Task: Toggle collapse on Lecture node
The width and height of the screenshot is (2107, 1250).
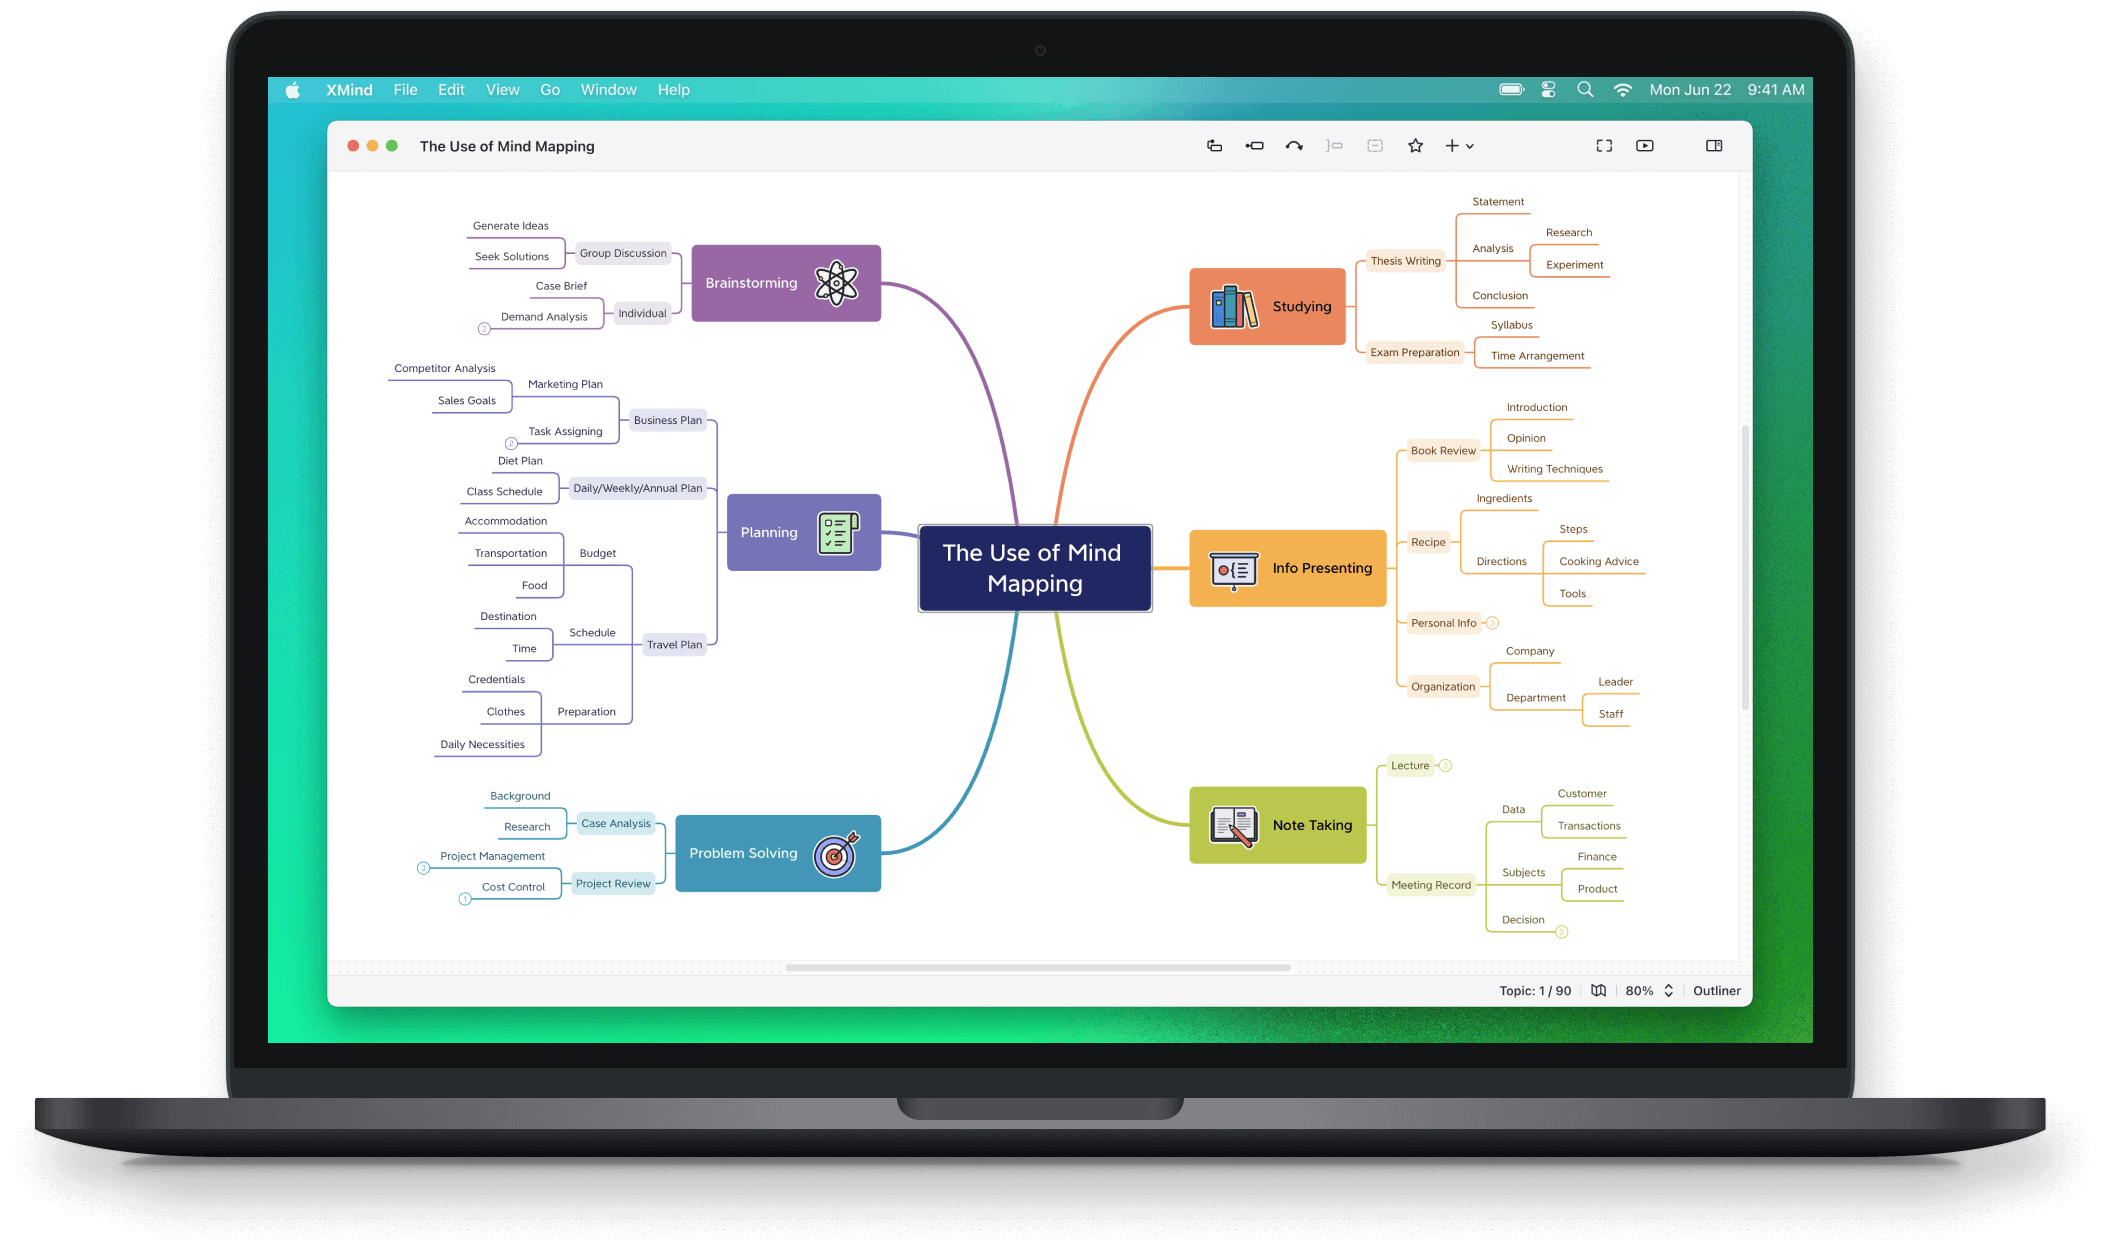Action: (1443, 765)
